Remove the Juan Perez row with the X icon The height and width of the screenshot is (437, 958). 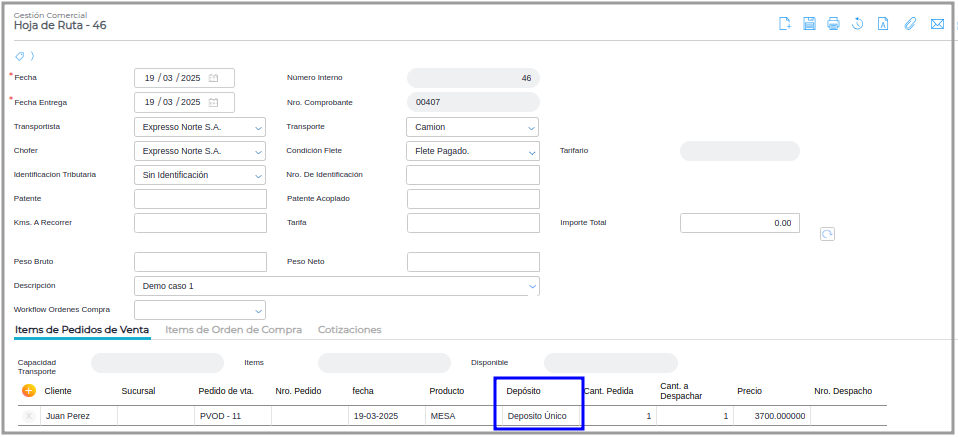(28, 416)
